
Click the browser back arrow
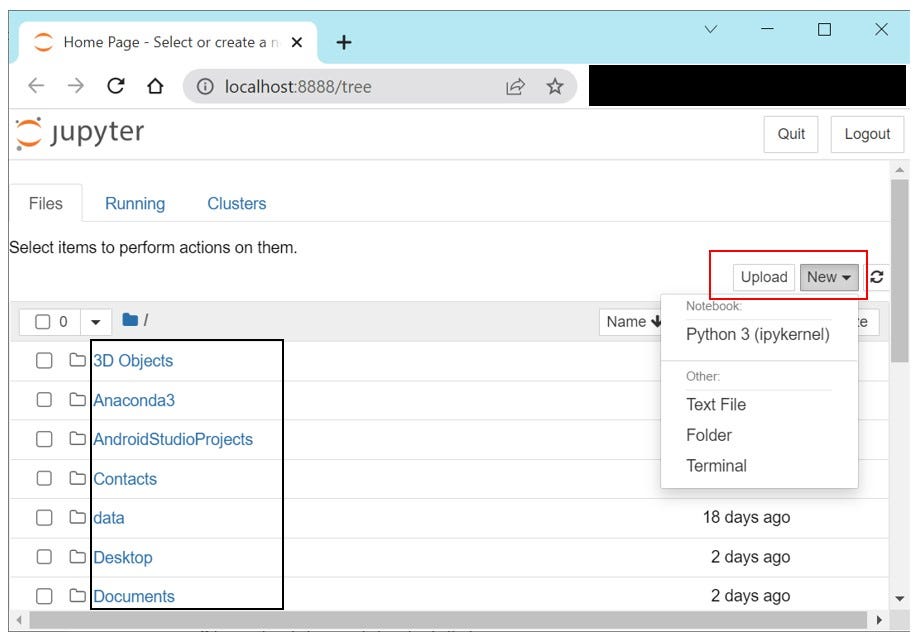(36, 86)
